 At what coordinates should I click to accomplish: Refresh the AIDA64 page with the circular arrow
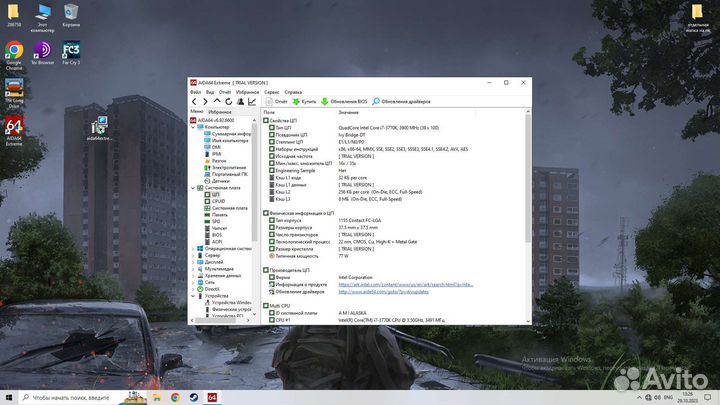coord(228,101)
